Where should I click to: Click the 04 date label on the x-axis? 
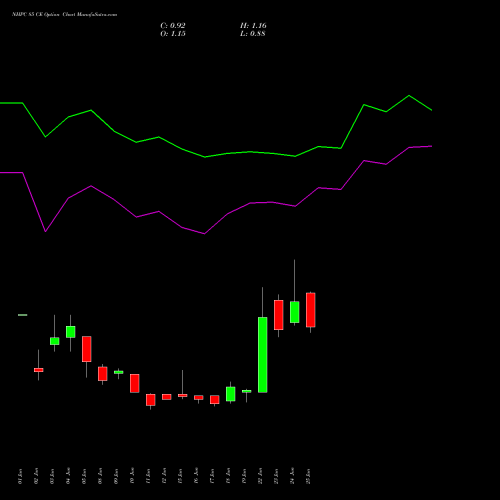click(68, 476)
